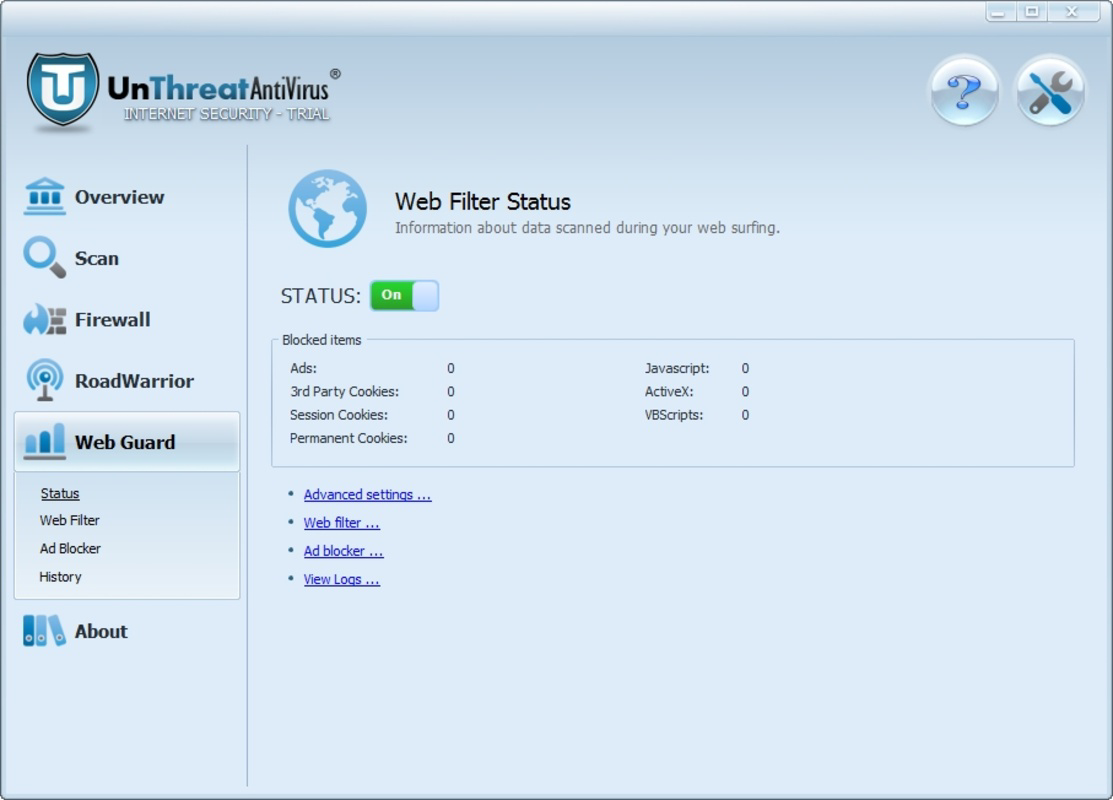Open the help question mark icon

click(963, 91)
